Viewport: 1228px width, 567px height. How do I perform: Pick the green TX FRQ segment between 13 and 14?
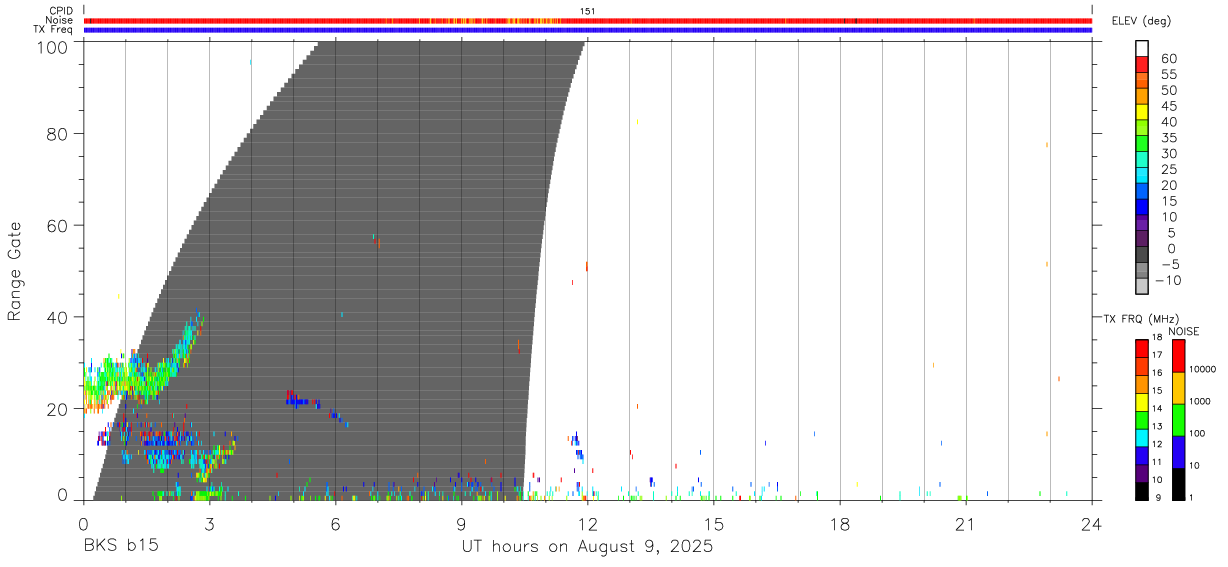click(1142, 420)
